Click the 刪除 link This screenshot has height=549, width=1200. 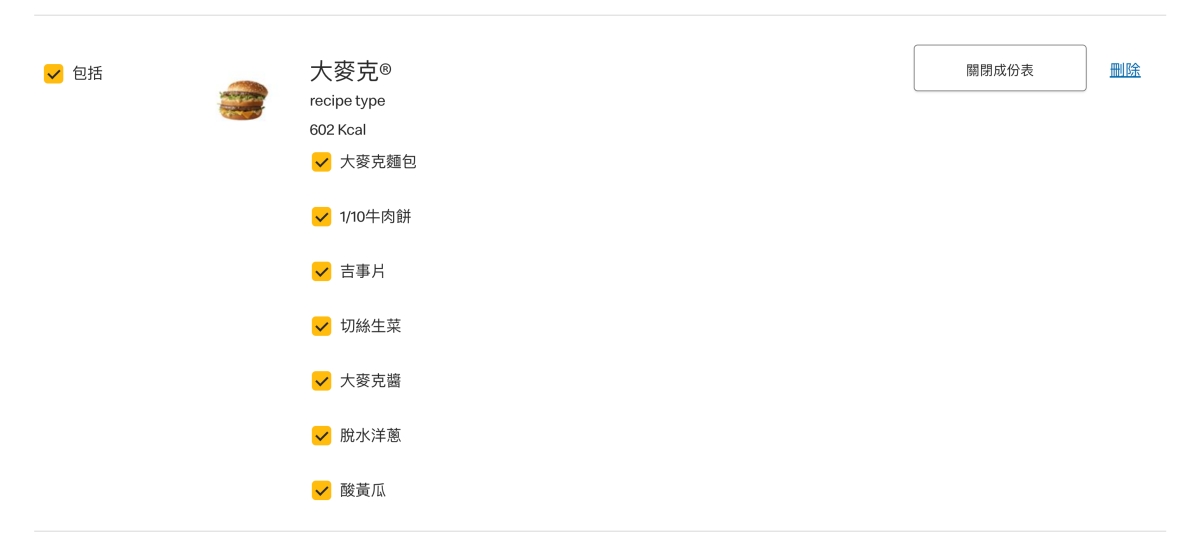1125,70
